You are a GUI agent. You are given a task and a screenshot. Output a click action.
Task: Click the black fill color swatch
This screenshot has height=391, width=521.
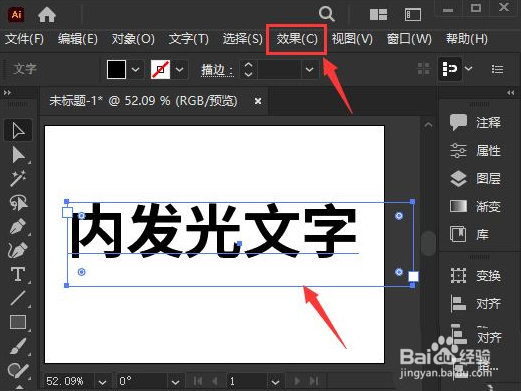tap(116, 69)
